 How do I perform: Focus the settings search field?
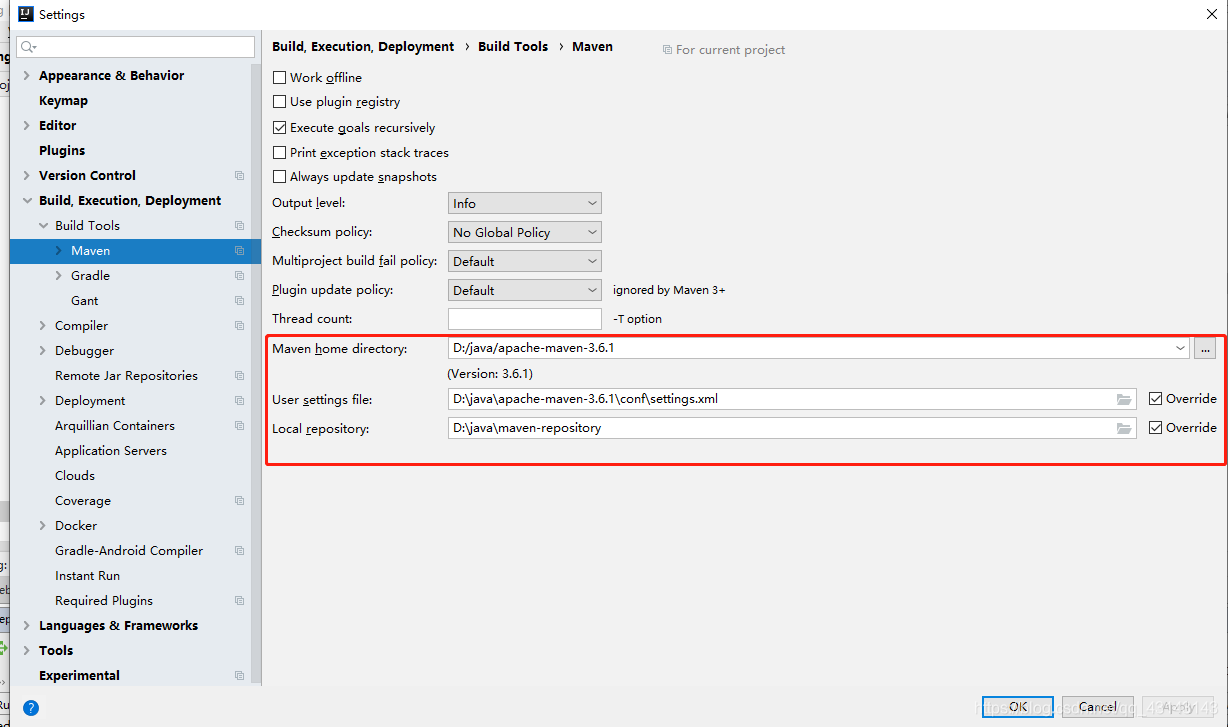[x=136, y=47]
